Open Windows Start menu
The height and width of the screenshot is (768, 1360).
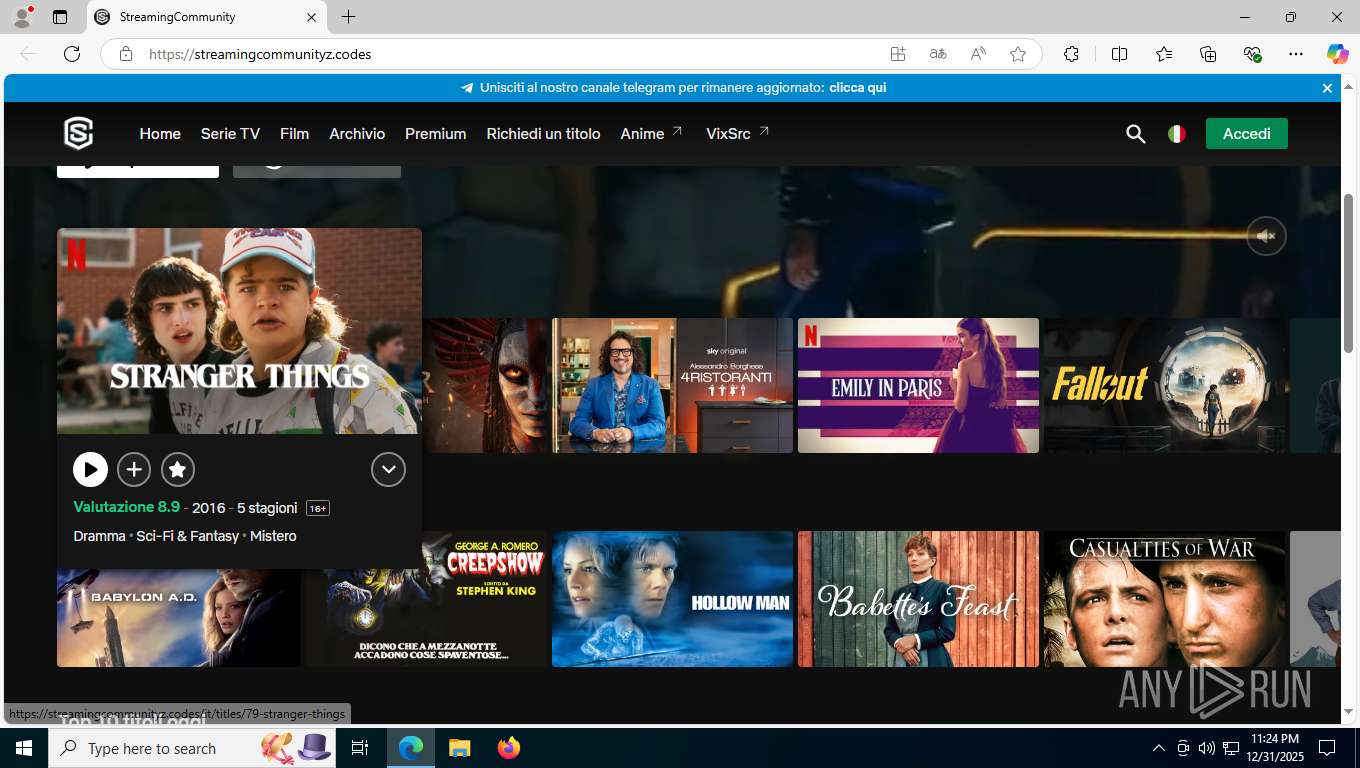click(23, 748)
